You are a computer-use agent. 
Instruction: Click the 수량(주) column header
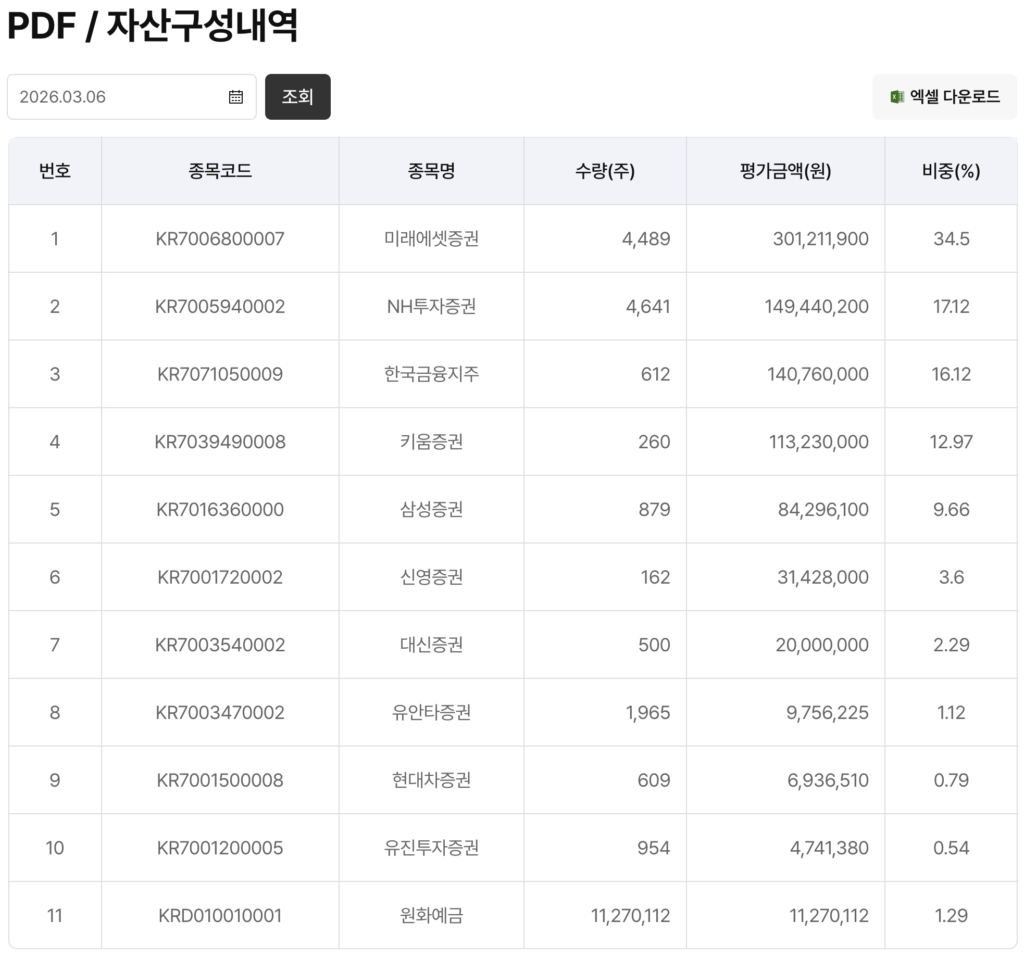(605, 171)
